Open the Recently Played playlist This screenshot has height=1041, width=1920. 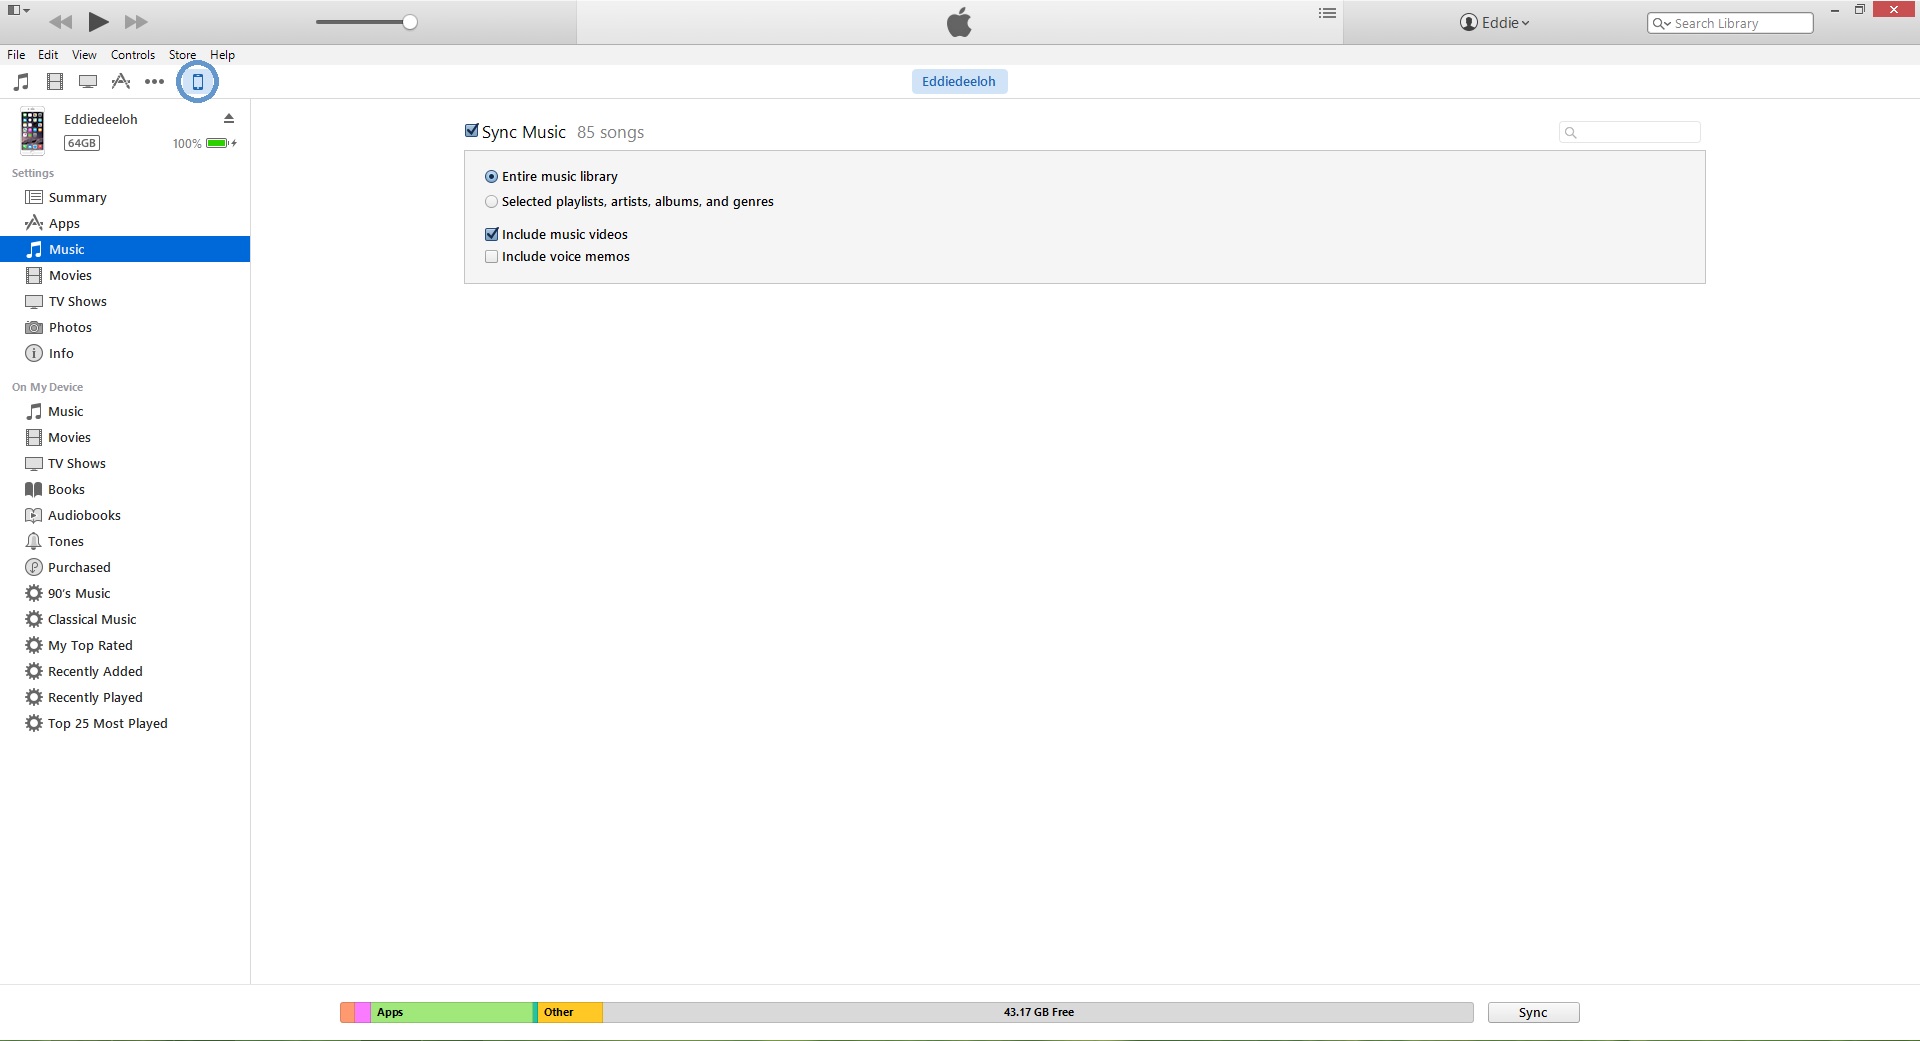pos(125,698)
